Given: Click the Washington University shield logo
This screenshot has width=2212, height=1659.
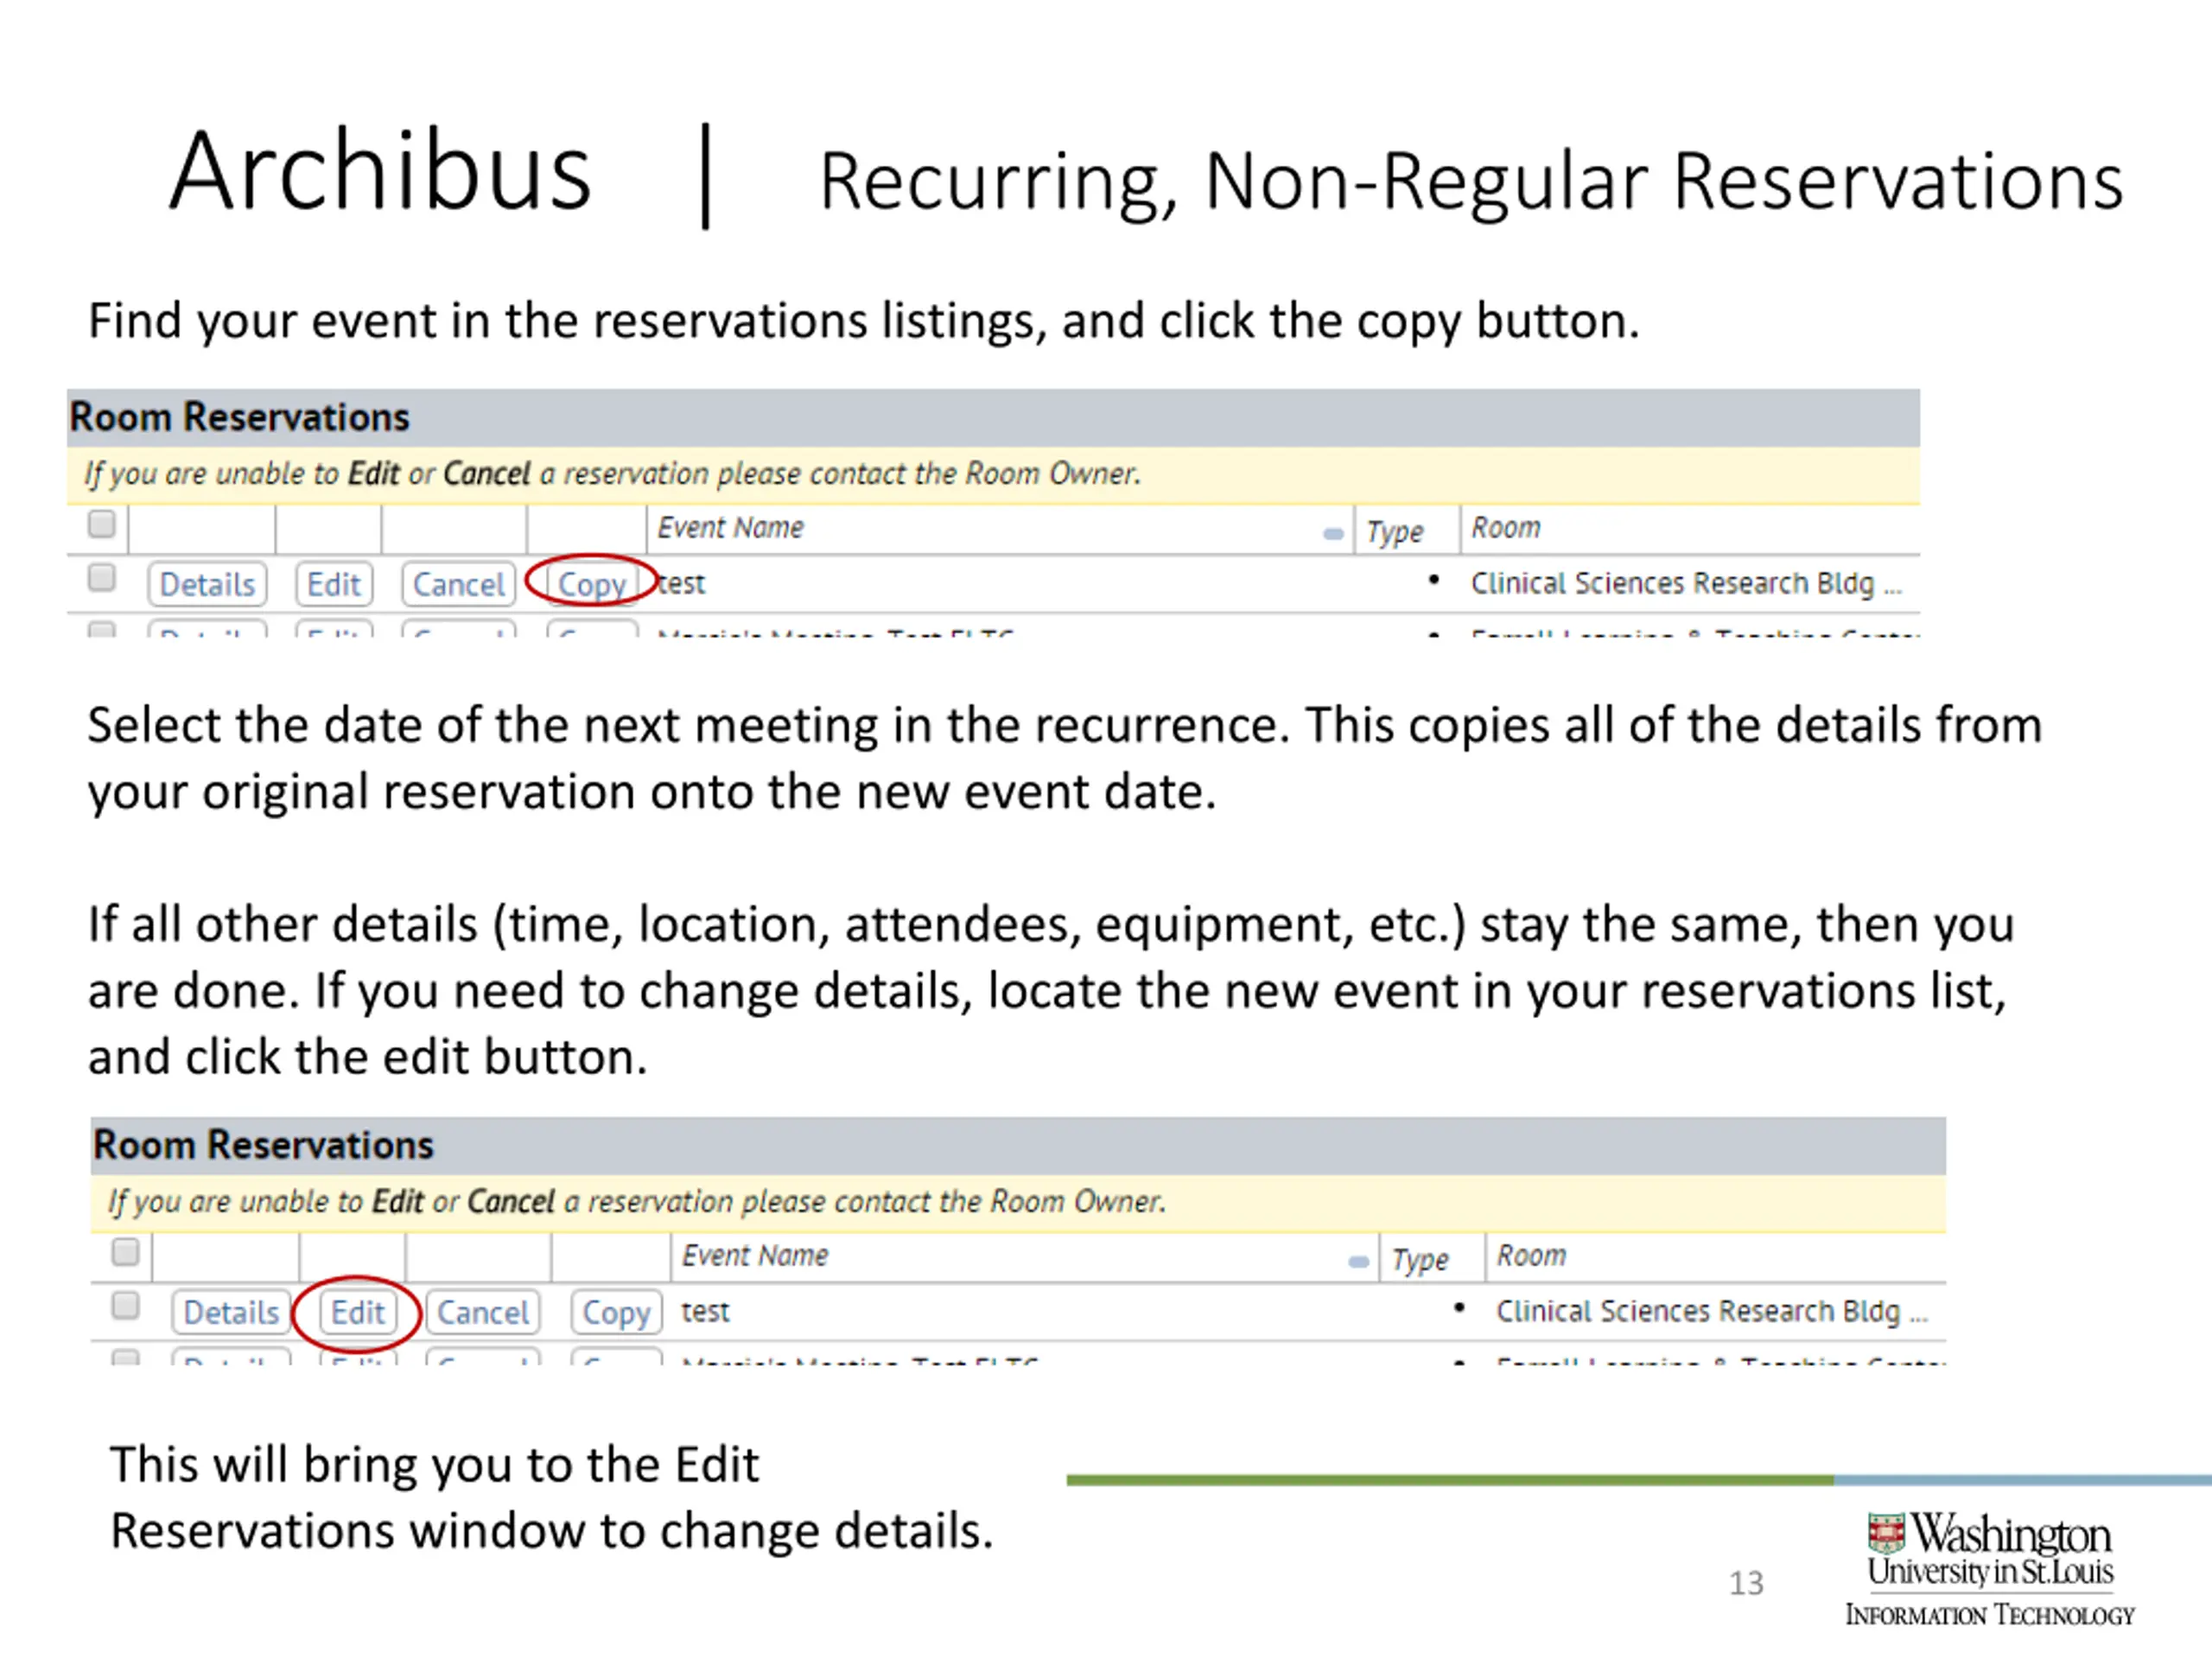Looking at the screenshot, I should pyautogui.click(x=1887, y=1532).
